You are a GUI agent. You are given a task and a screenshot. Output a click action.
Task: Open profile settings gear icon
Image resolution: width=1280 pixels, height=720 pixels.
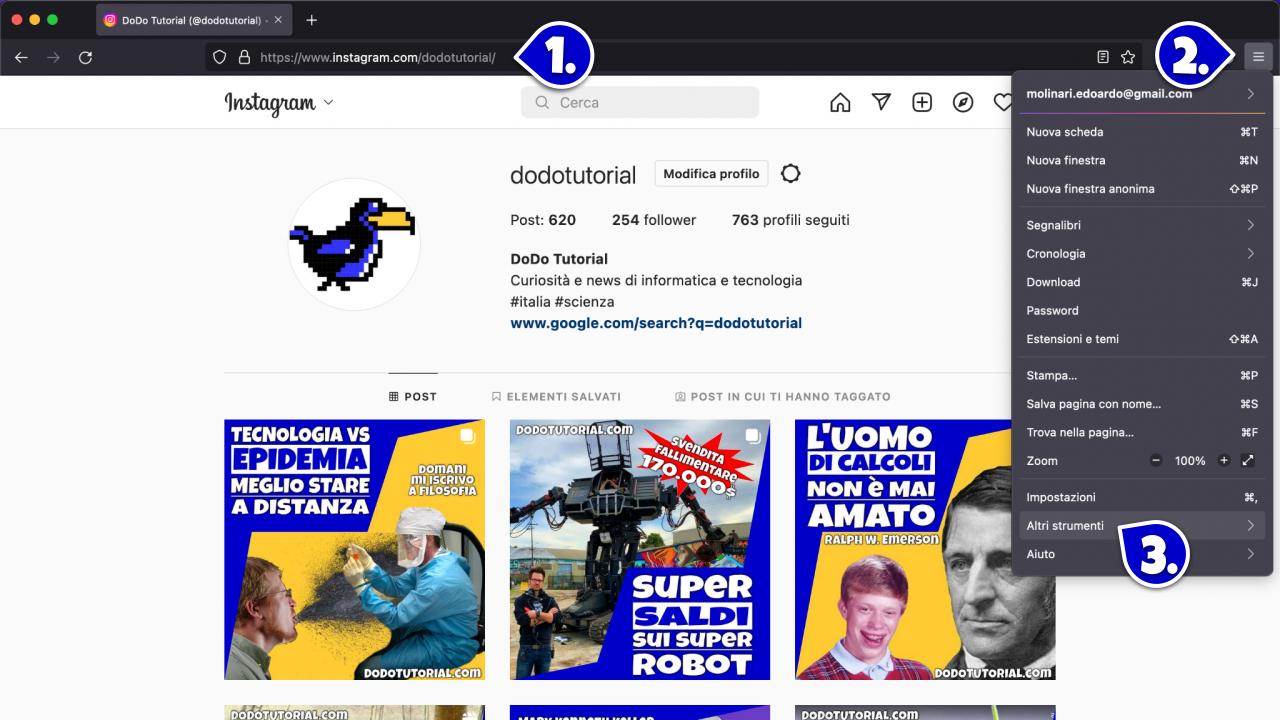pyautogui.click(x=790, y=173)
